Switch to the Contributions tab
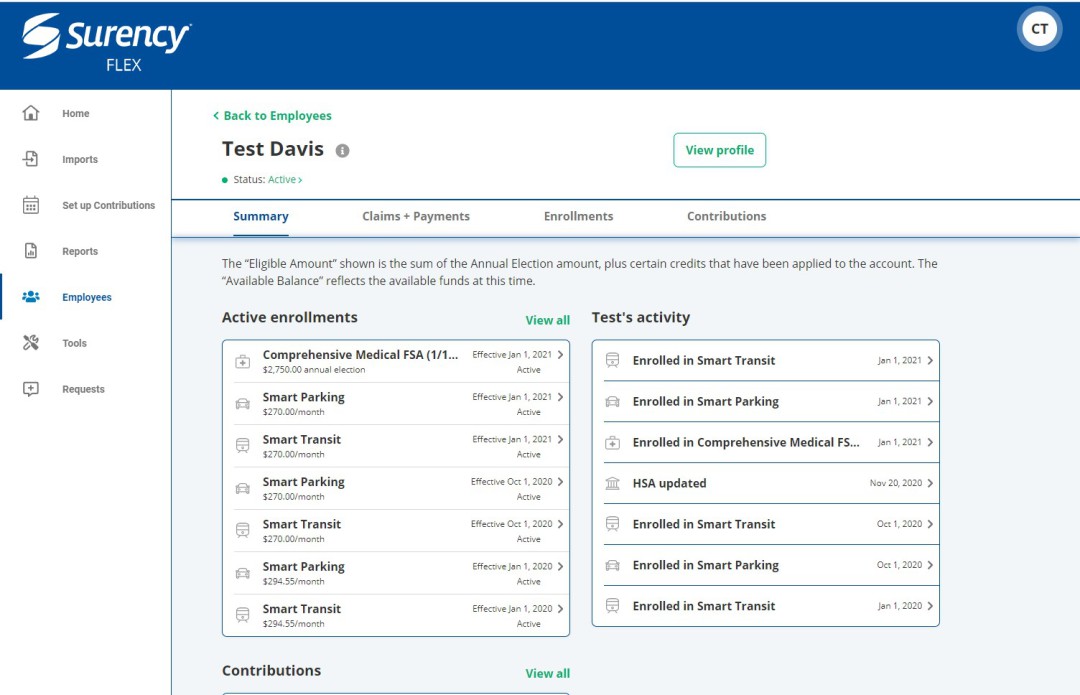The width and height of the screenshot is (1080, 695). coord(727,216)
